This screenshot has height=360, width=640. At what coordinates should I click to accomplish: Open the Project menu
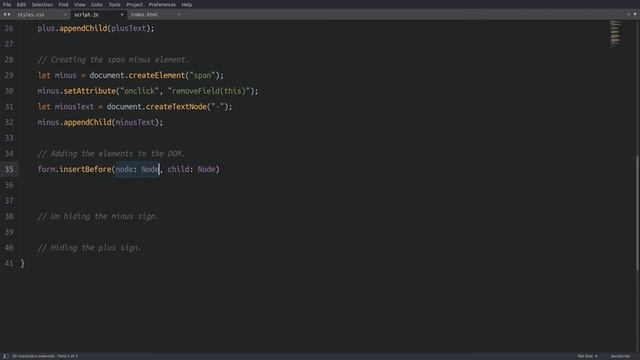click(x=134, y=4)
